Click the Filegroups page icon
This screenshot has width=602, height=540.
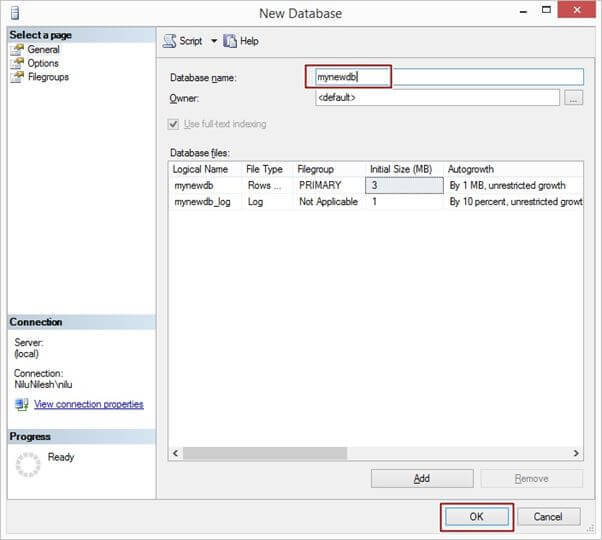17,77
